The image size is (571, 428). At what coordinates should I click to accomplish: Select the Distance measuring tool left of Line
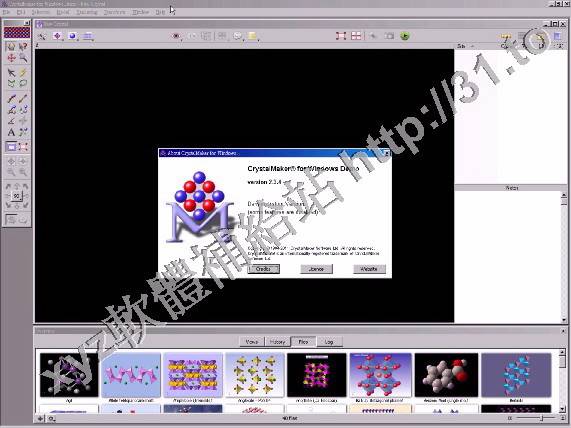(x=11, y=98)
